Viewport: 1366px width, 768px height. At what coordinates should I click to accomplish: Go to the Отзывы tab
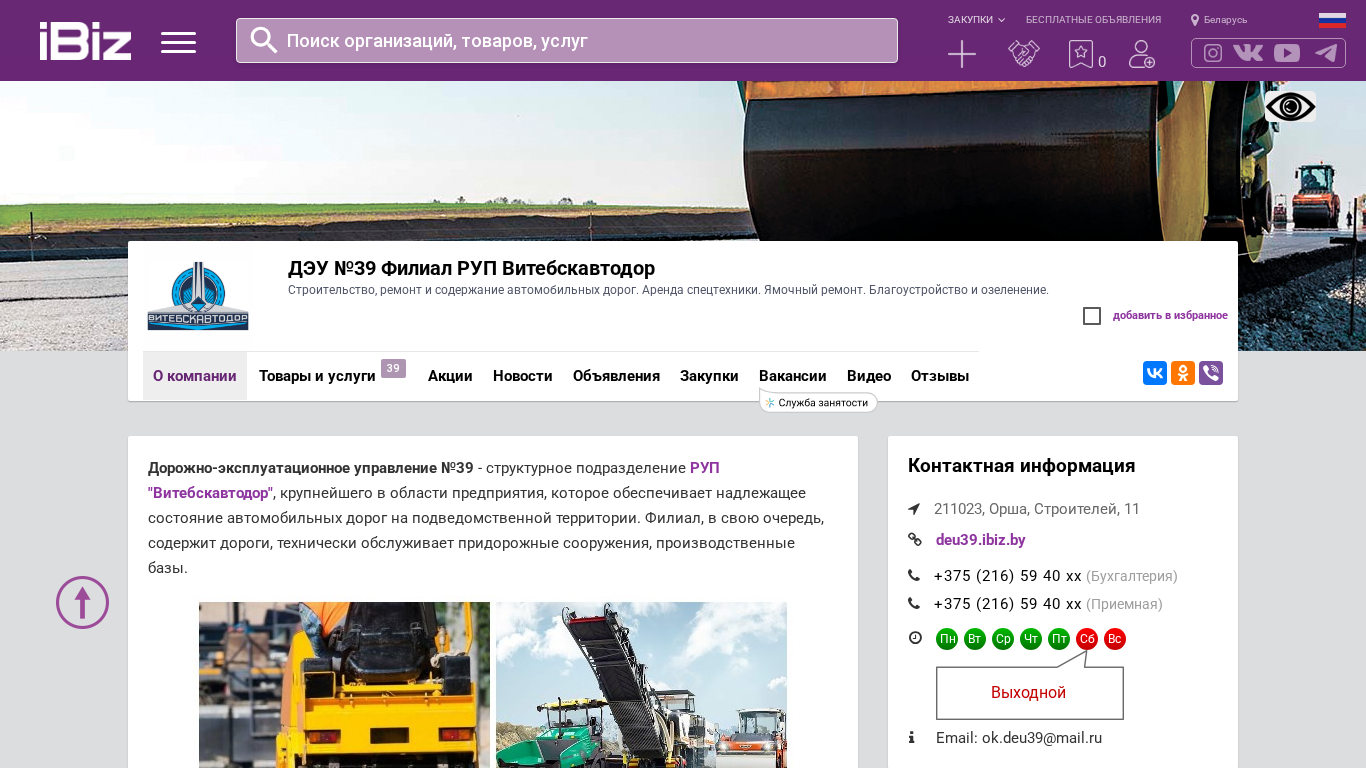click(x=940, y=376)
